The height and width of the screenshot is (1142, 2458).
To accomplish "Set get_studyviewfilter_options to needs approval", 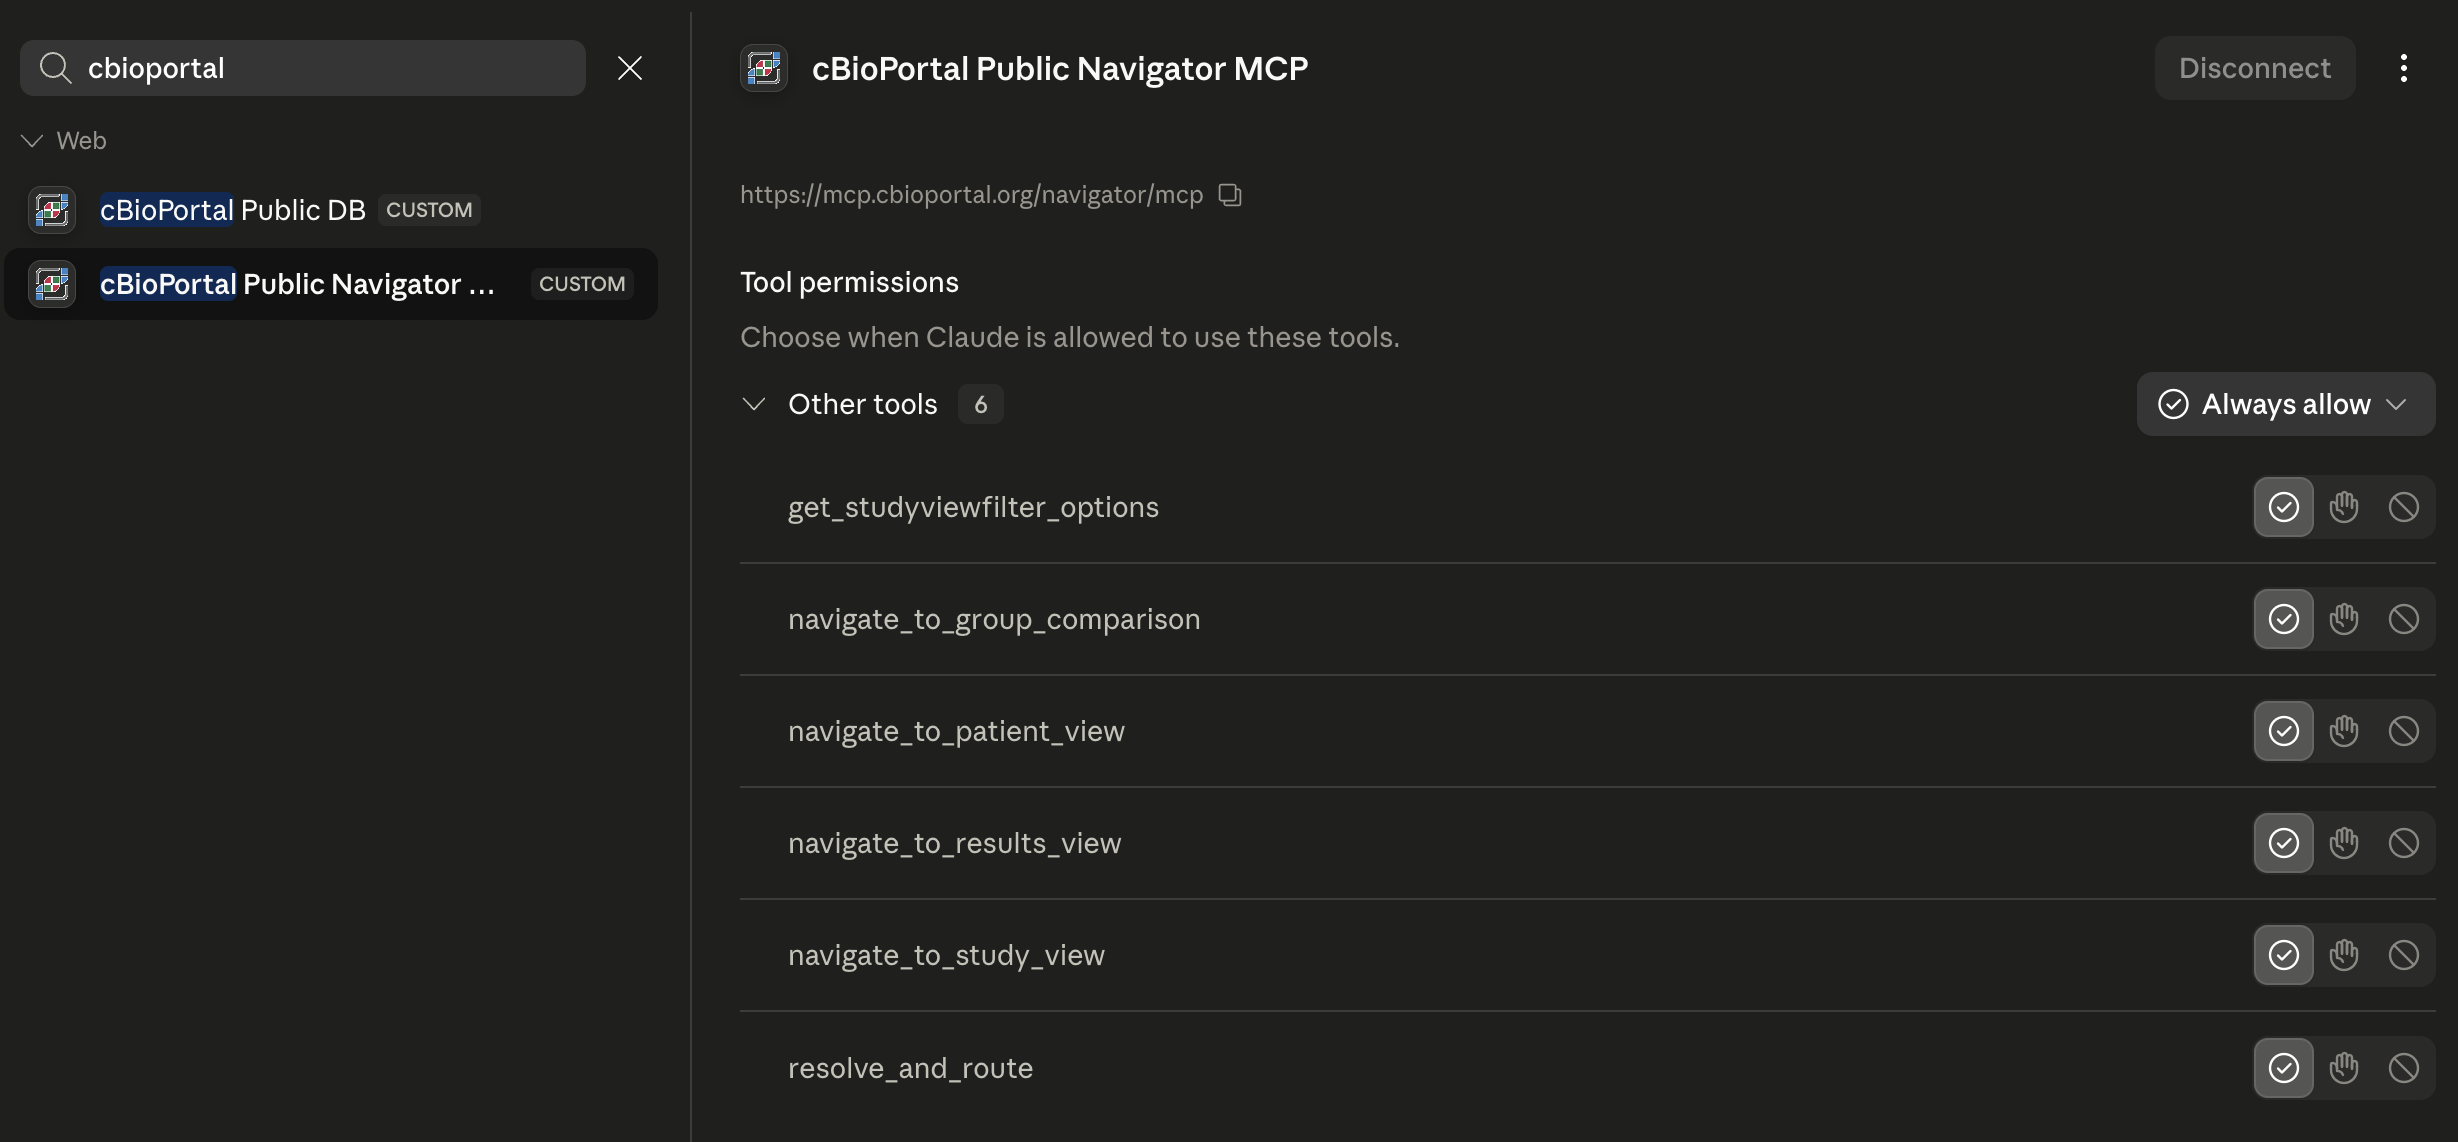I will [2344, 507].
